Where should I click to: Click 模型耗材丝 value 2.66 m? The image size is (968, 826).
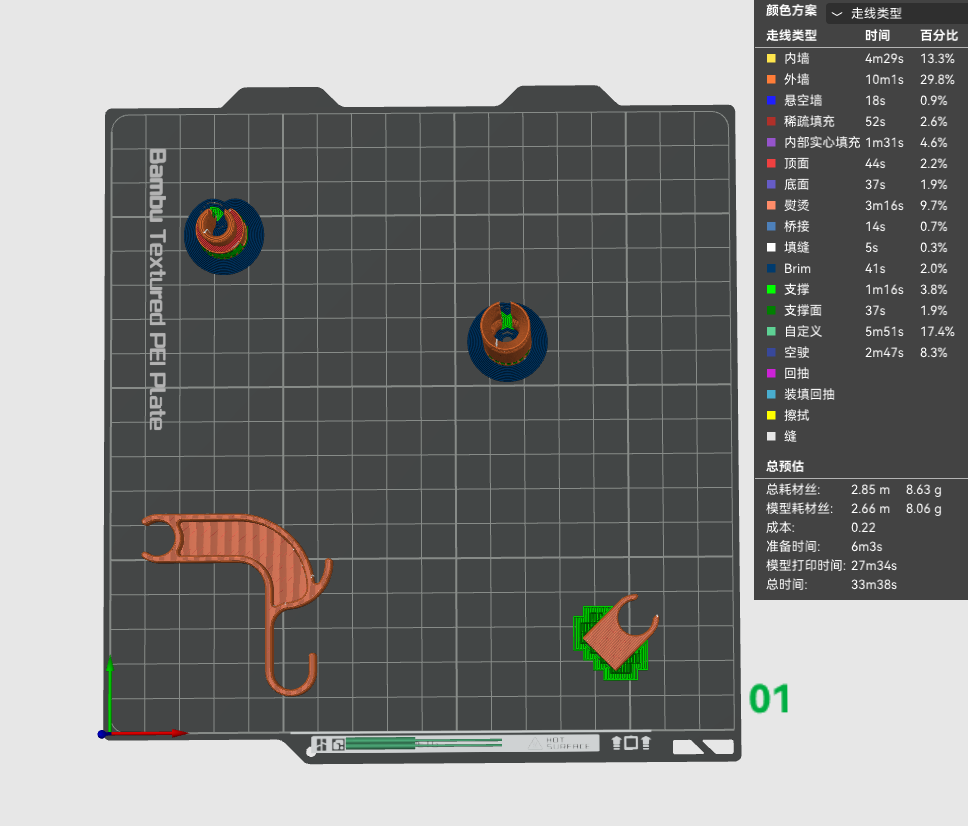point(870,509)
